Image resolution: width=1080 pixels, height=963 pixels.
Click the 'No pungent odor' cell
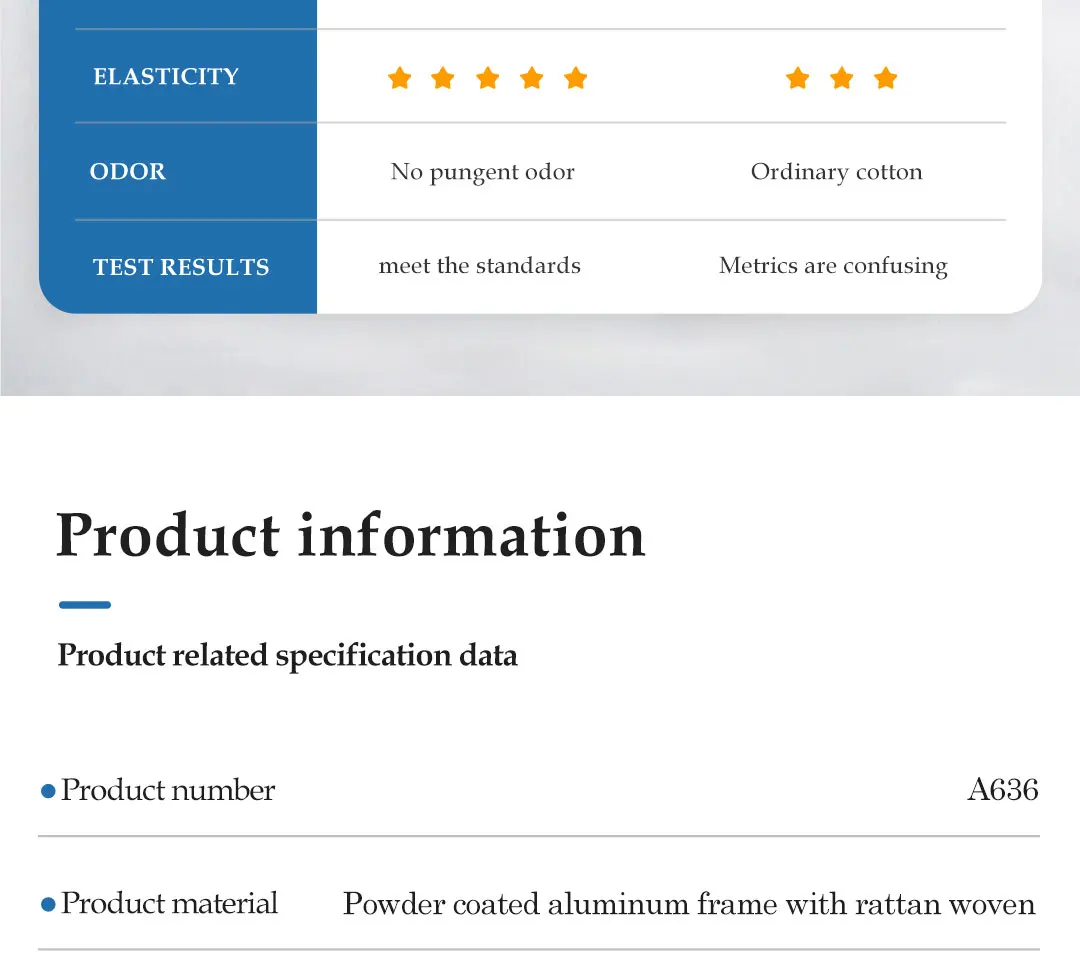click(482, 172)
